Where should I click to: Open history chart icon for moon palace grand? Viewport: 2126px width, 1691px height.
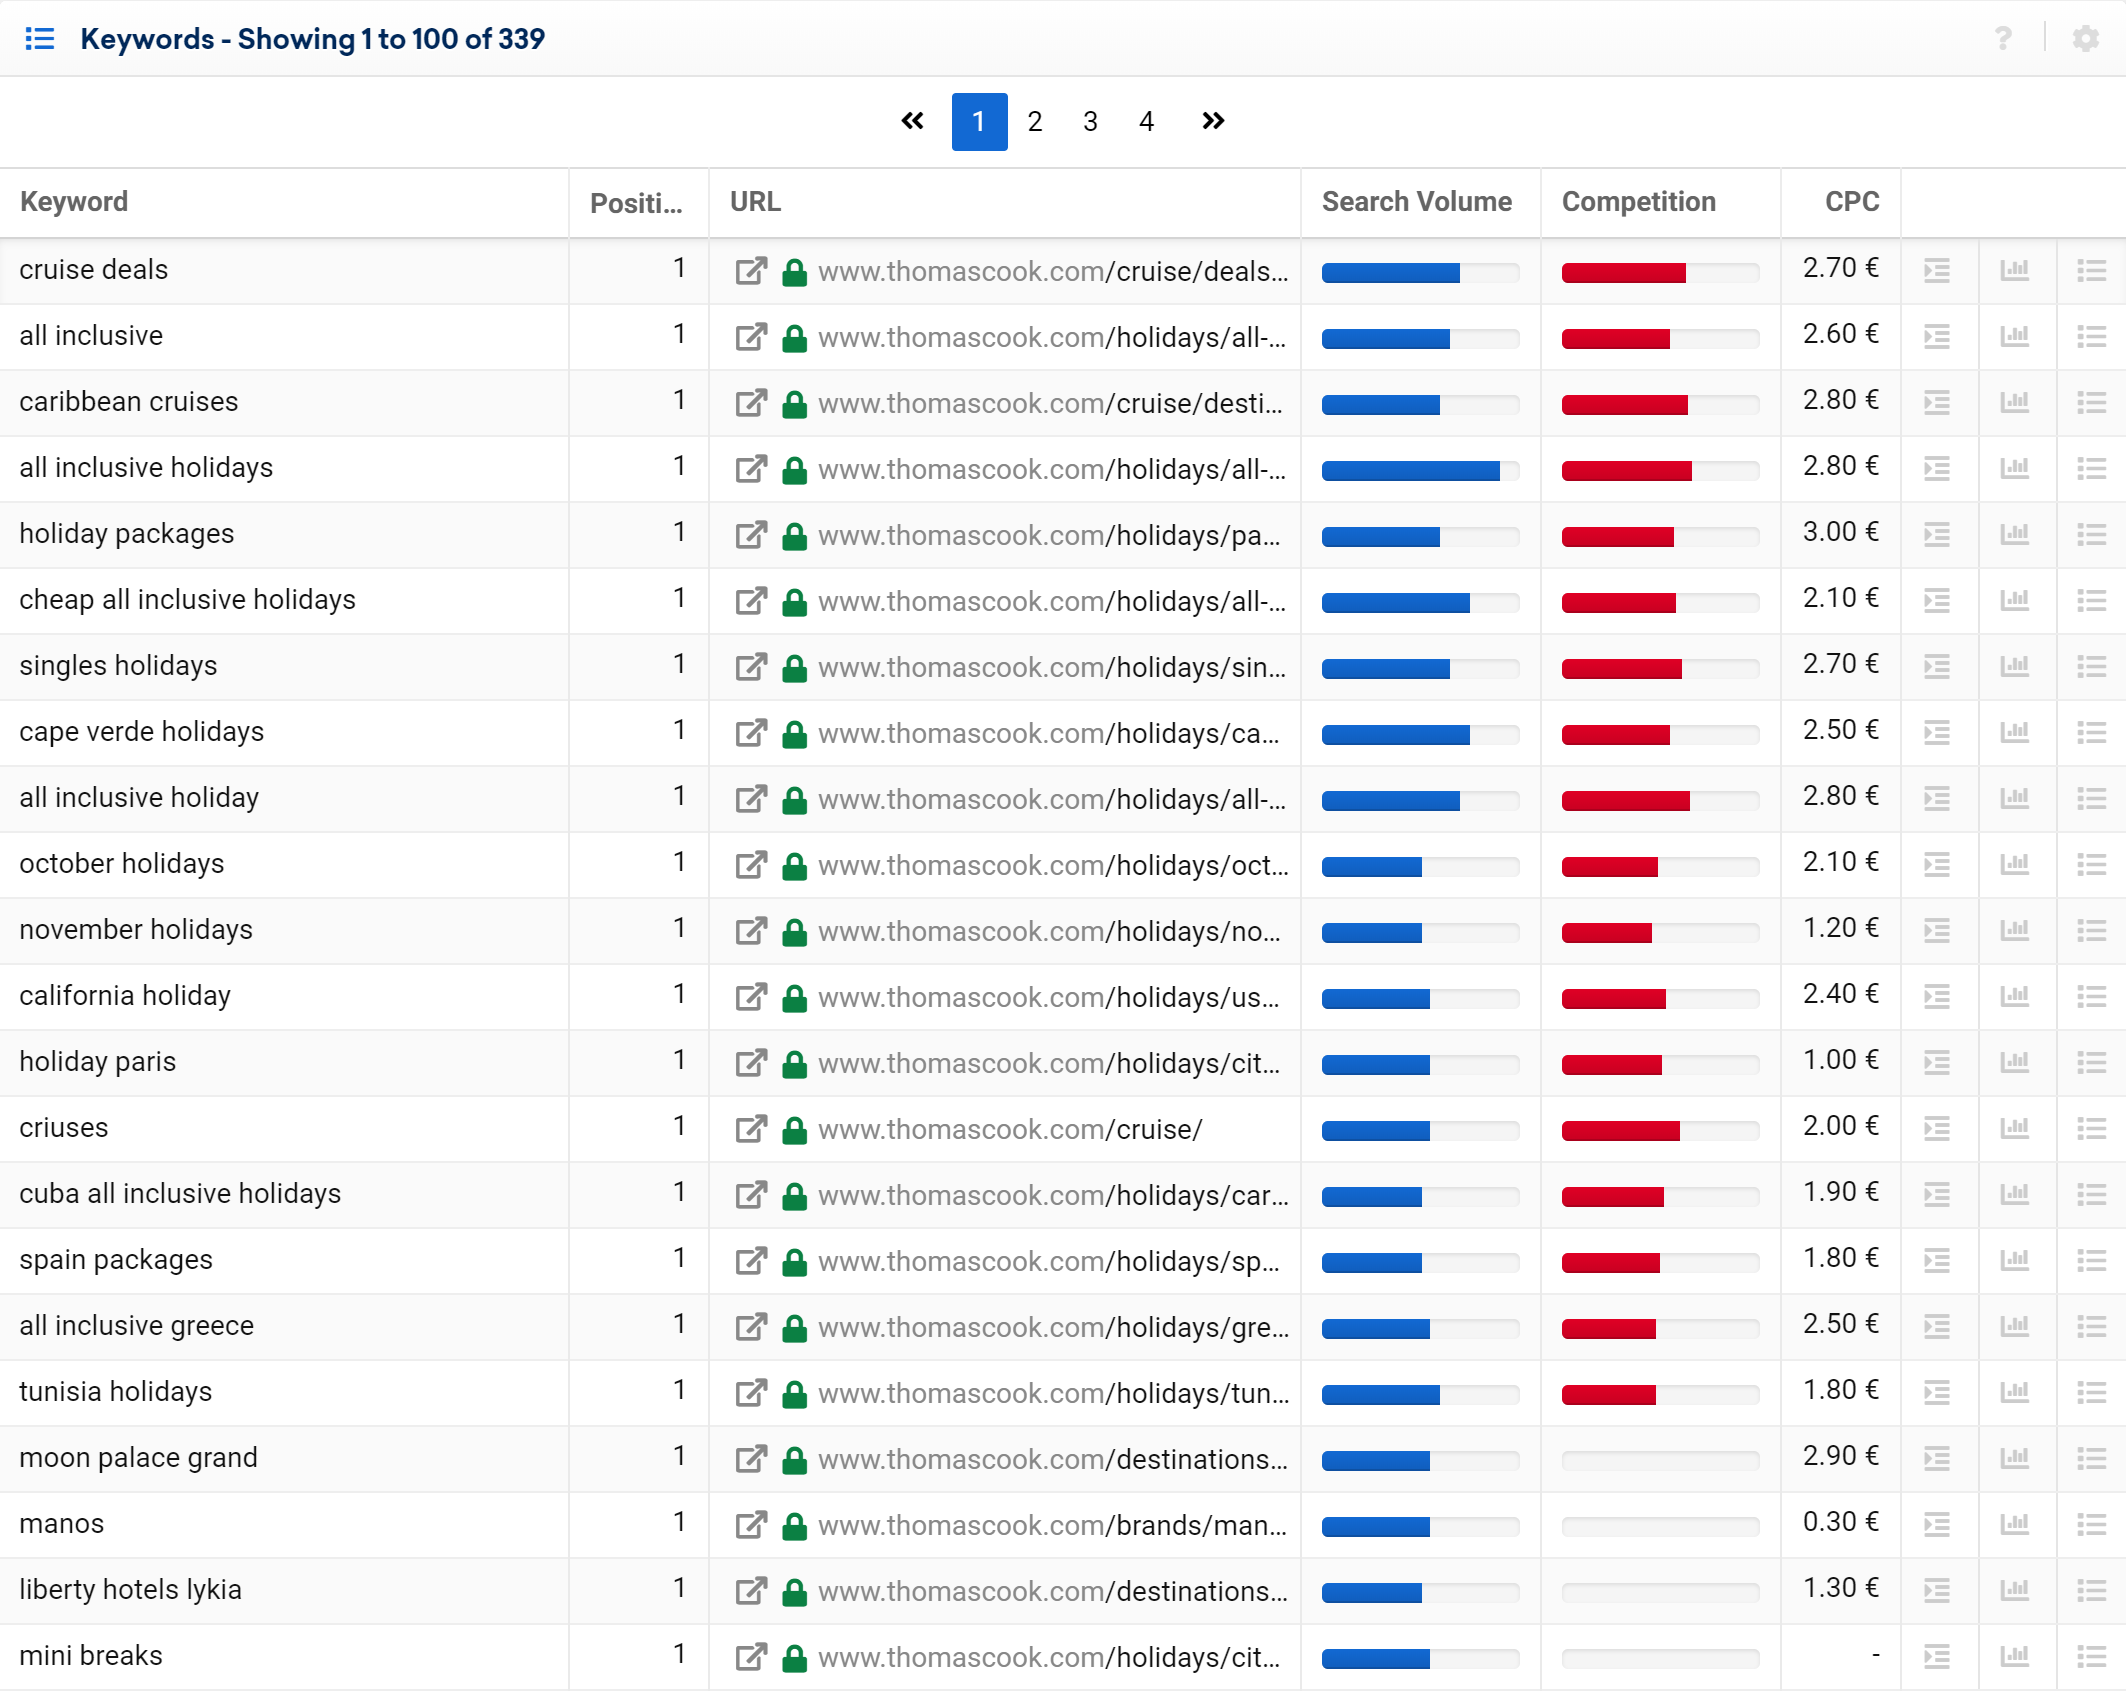pos(2015,1458)
